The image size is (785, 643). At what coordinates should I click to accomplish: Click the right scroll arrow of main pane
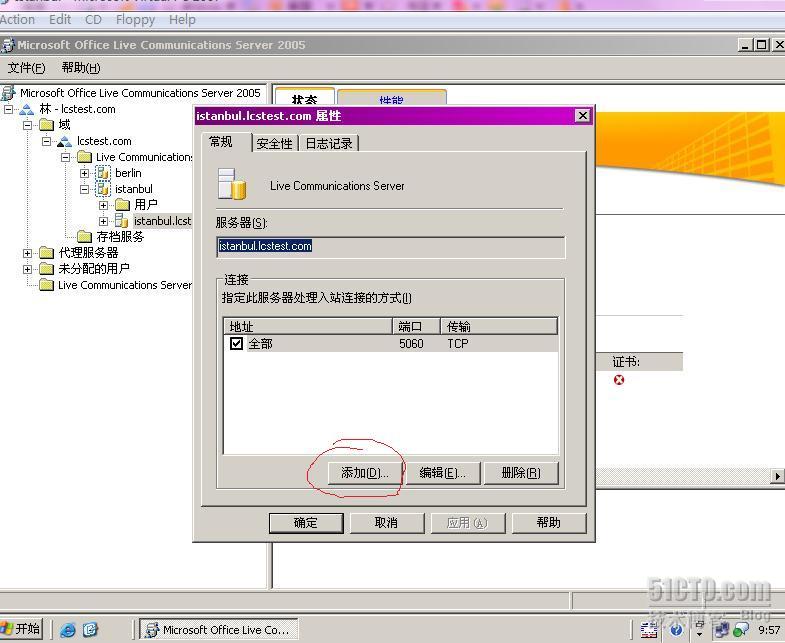click(x=777, y=476)
